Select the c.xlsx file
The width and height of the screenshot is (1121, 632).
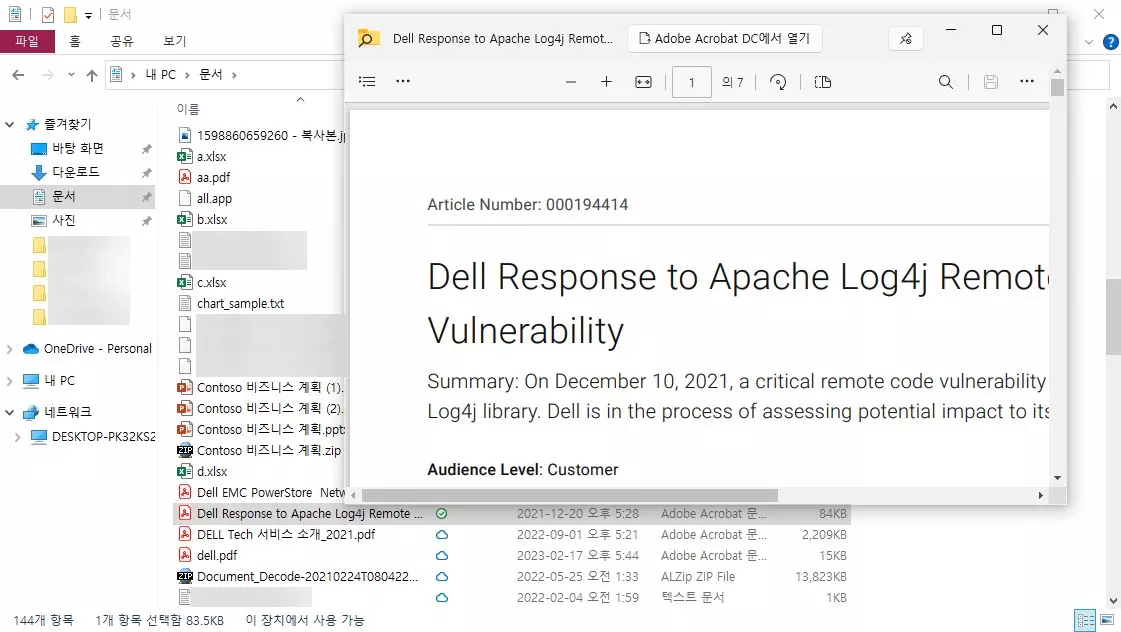point(212,282)
